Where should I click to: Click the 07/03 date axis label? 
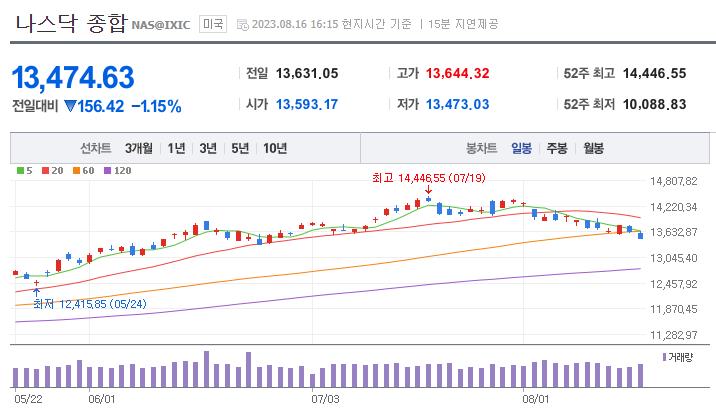326,399
